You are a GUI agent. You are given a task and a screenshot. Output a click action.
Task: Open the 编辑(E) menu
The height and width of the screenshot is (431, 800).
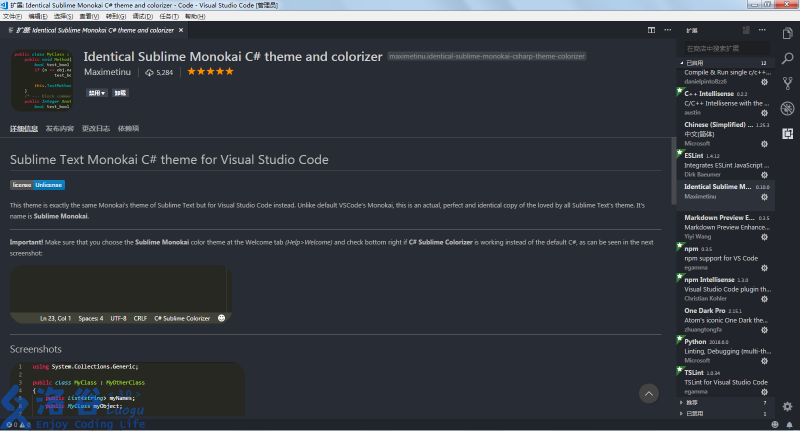pyautogui.click(x=38, y=16)
